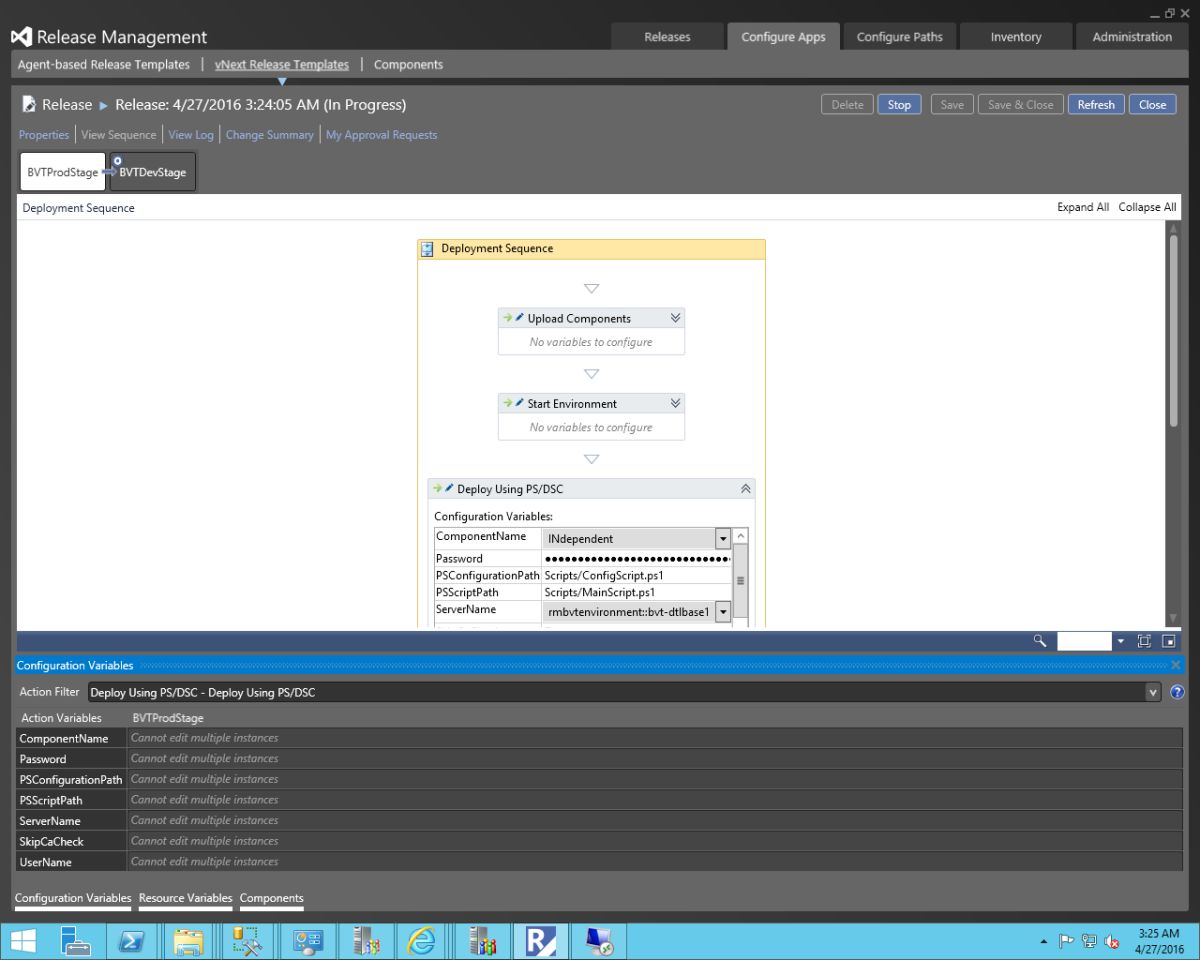The height and width of the screenshot is (960, 1200).
Task: Click the green arrow on Deploy Using PS/DSC
Action: click(437, 488)
